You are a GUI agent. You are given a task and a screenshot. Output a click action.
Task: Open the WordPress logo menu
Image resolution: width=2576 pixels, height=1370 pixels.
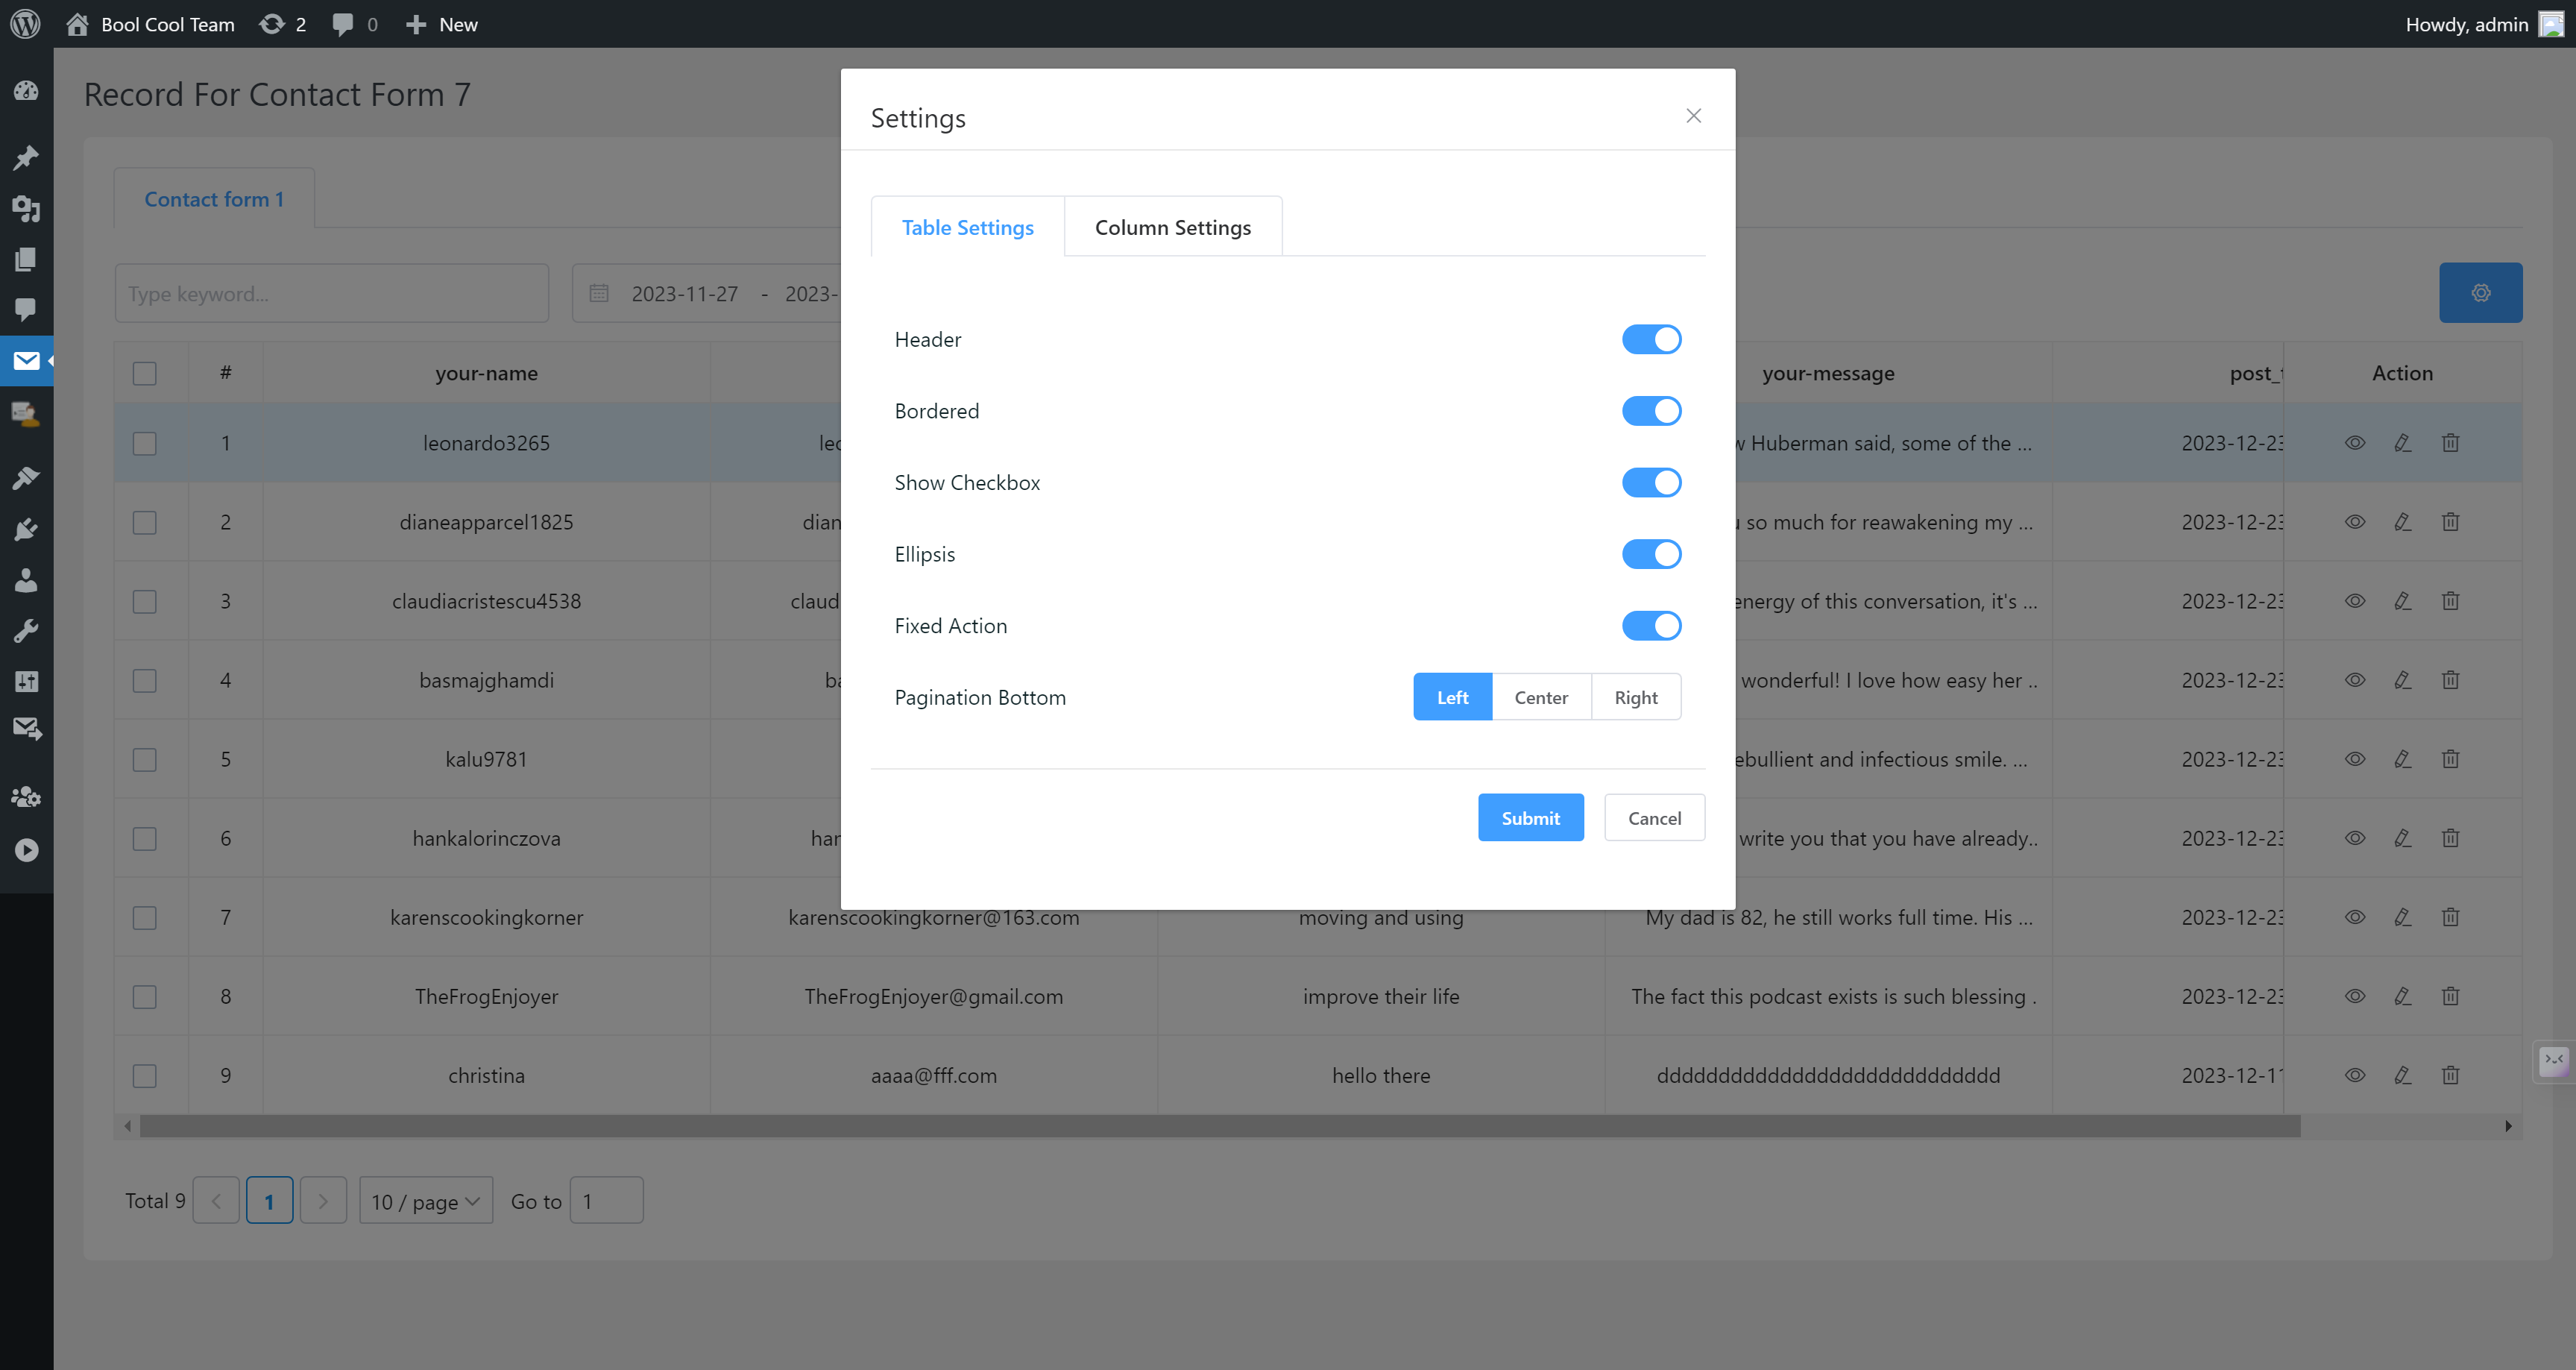click(25, 24)
